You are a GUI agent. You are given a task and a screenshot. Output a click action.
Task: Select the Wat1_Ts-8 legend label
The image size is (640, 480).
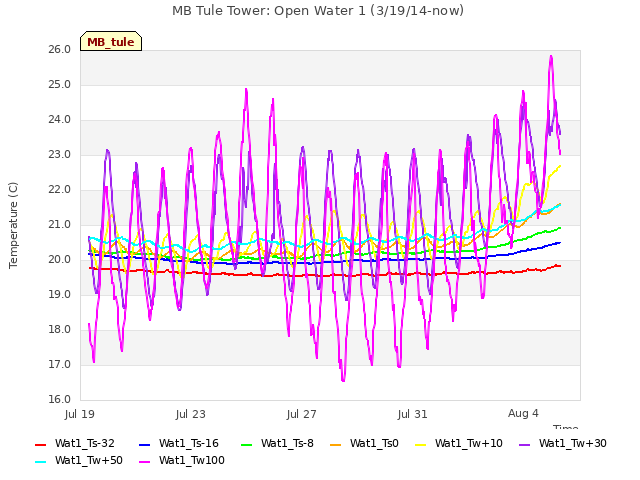[x=287, y=444]
